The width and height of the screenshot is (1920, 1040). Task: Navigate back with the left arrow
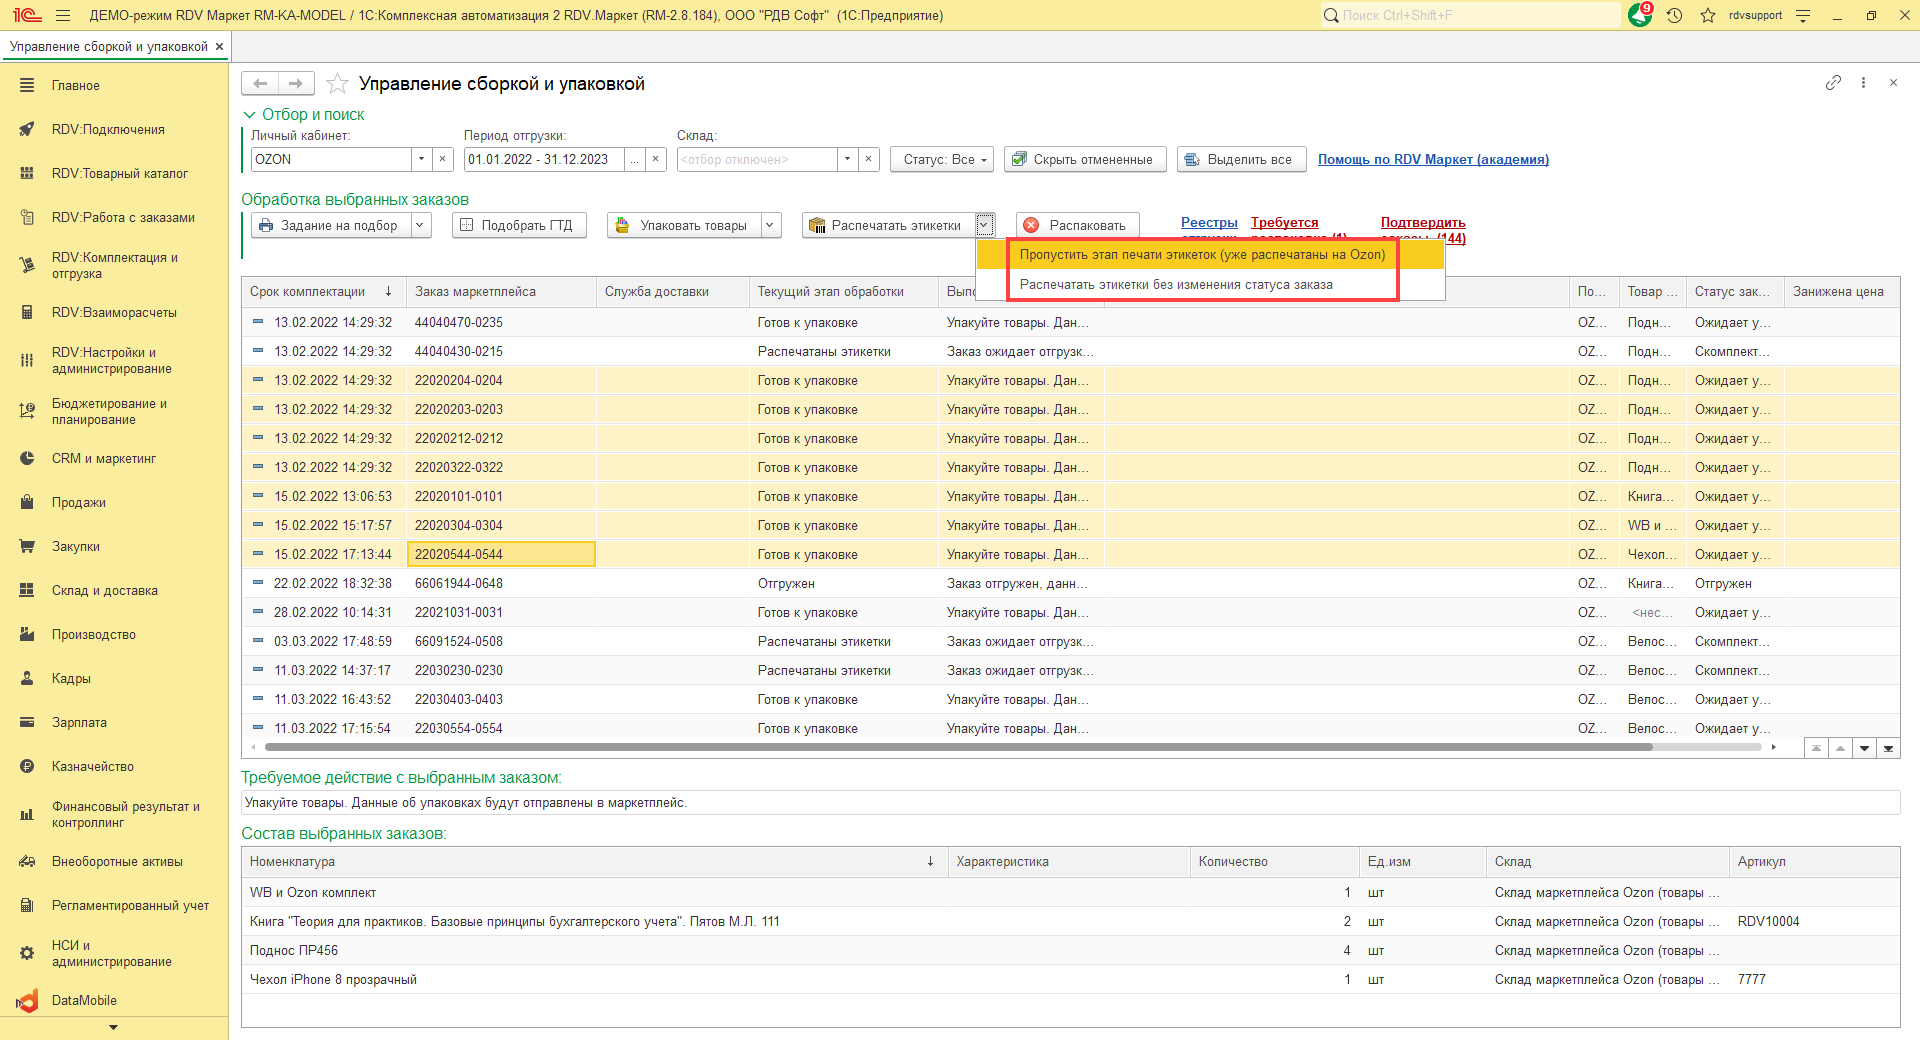(x=260, y=84)
